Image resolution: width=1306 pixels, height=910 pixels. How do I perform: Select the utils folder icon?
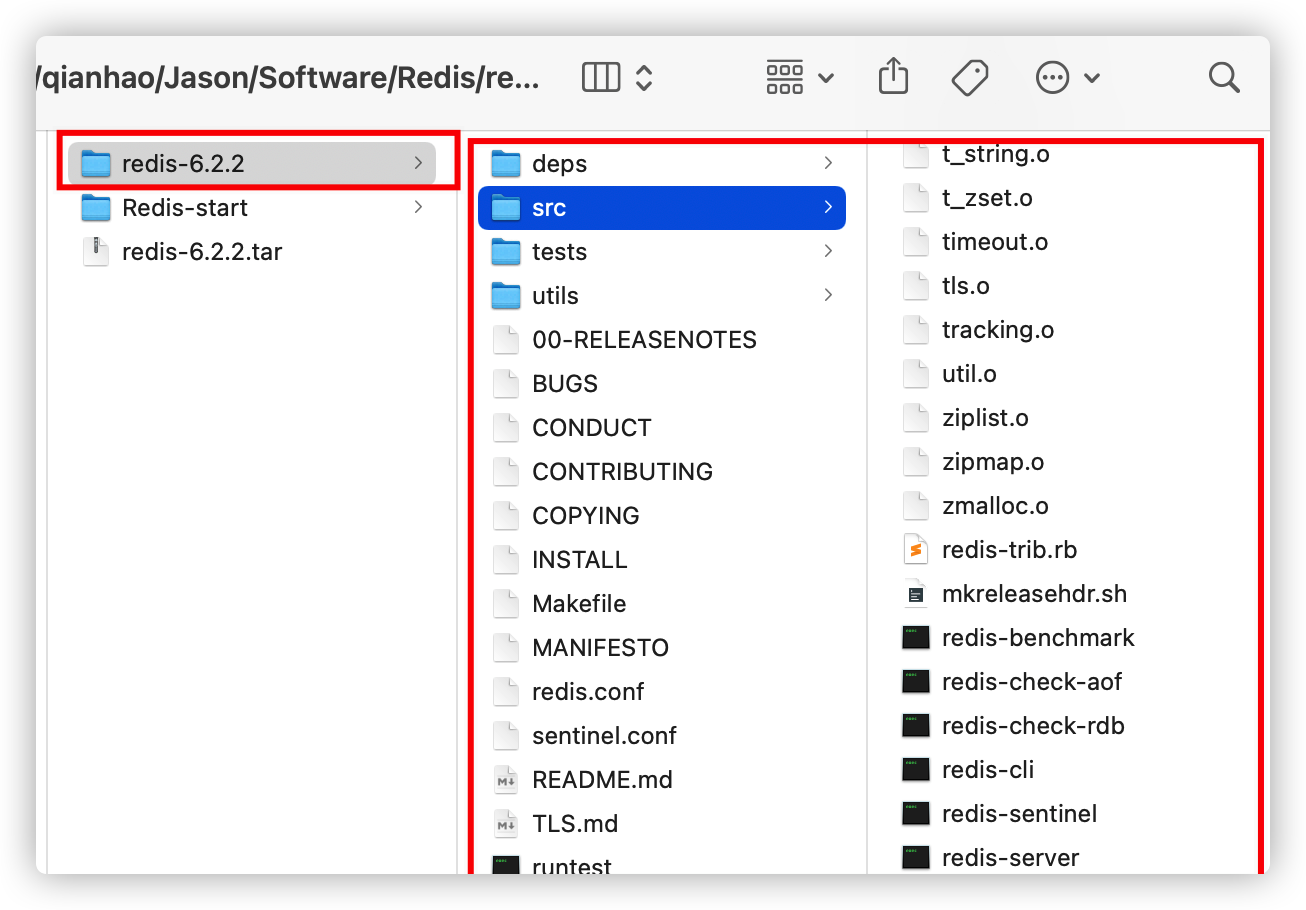coord(507,295)
